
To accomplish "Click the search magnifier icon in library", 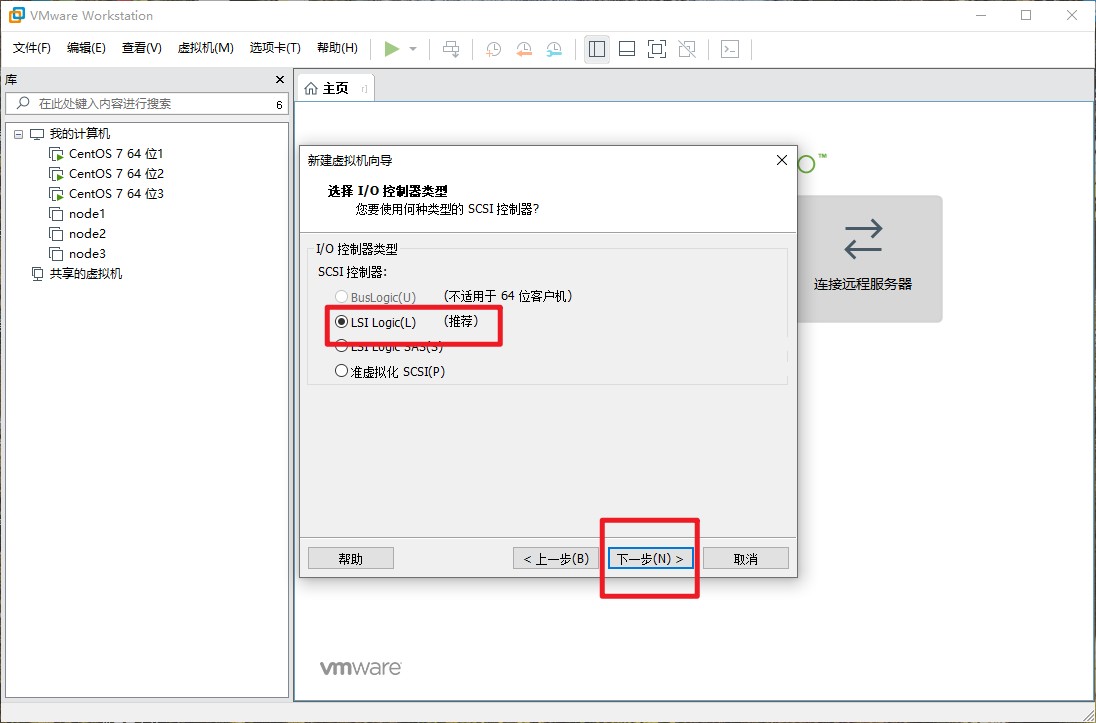I will [x=23, y=103].
